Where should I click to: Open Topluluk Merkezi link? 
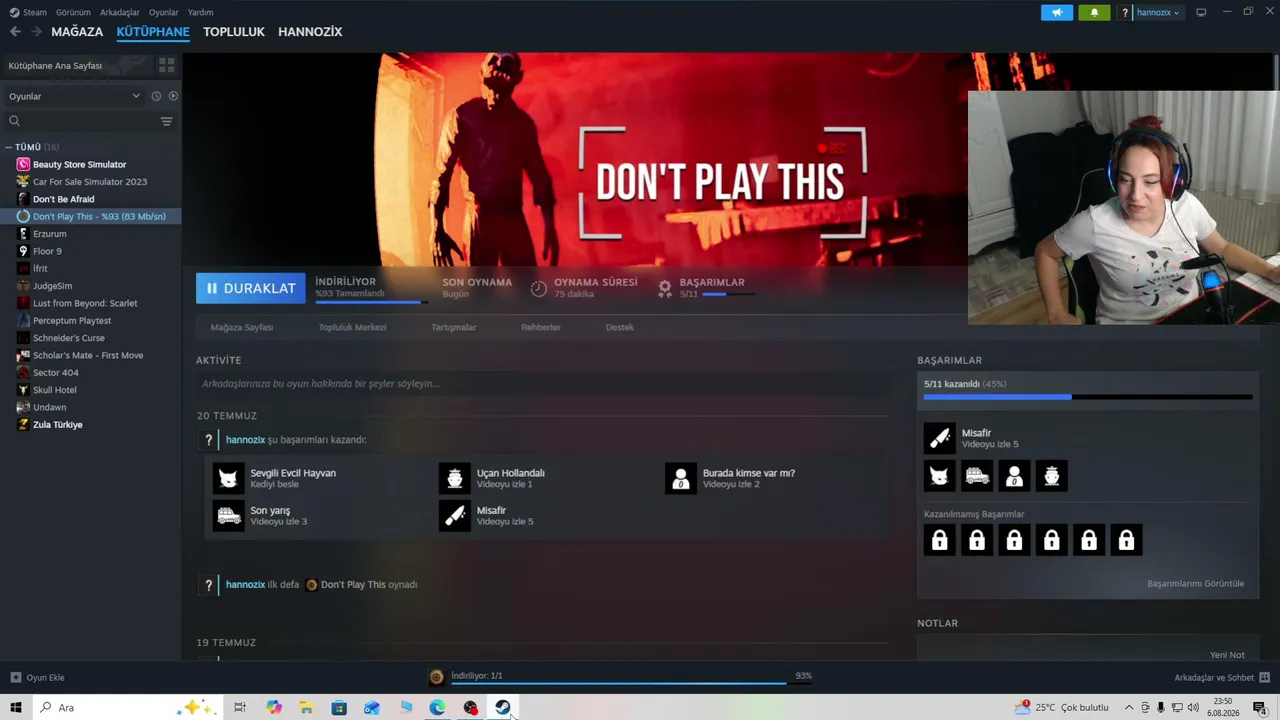(x=352, y=327)
